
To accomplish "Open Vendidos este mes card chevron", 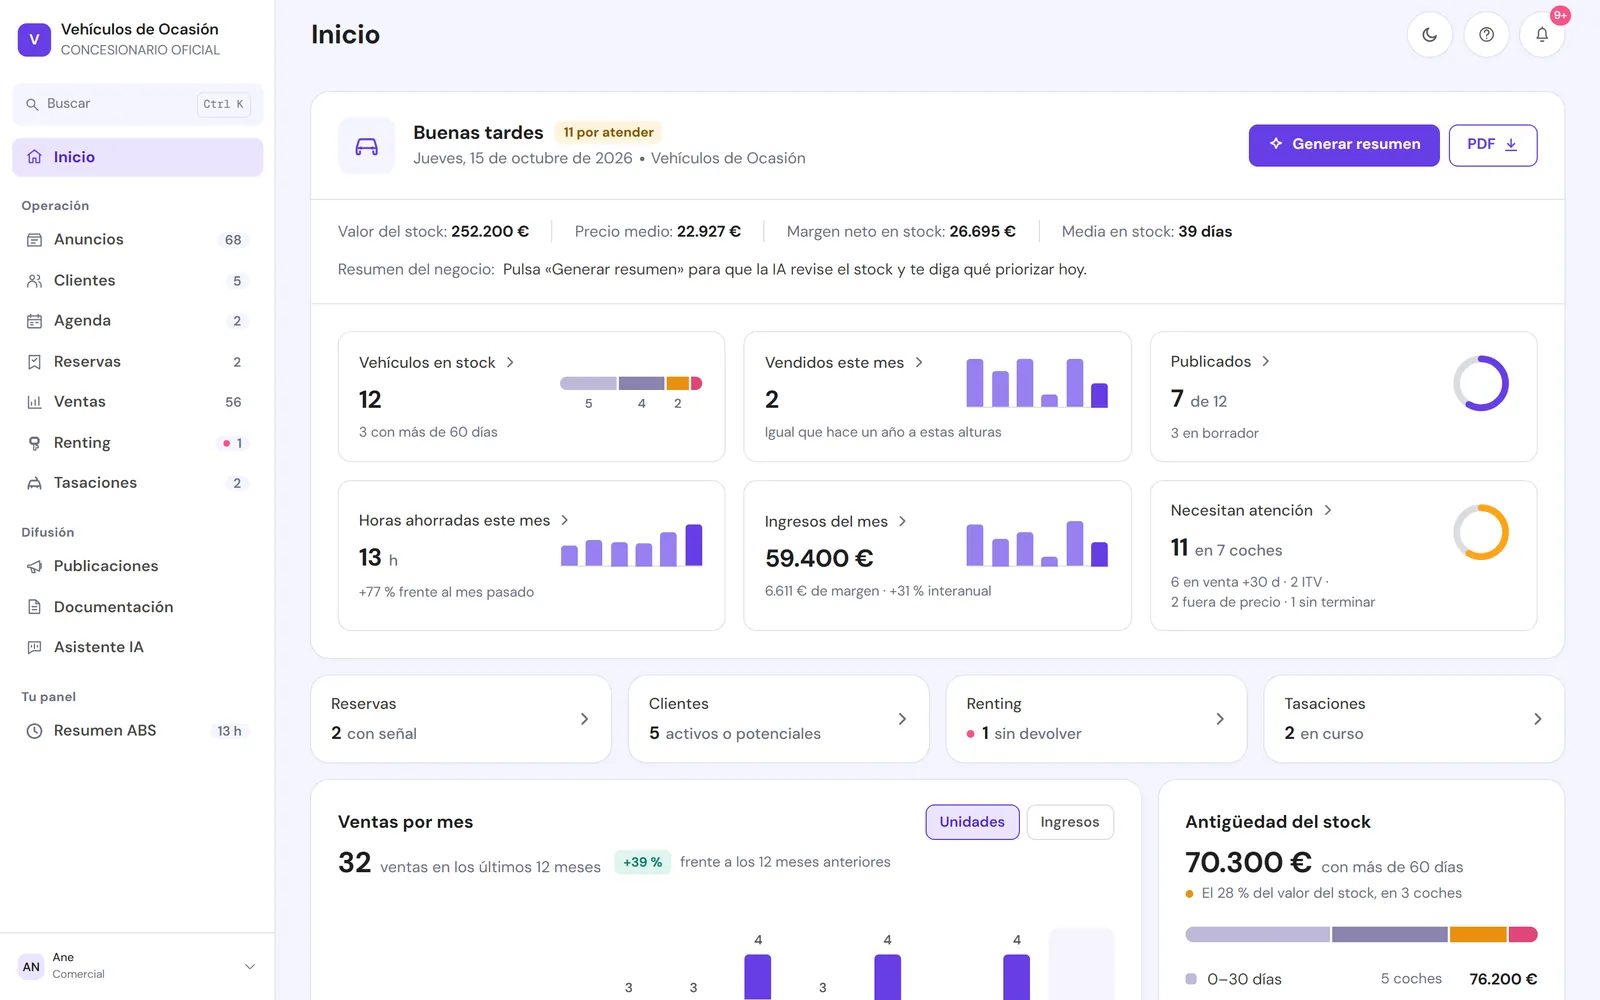I will coord(919,362).
